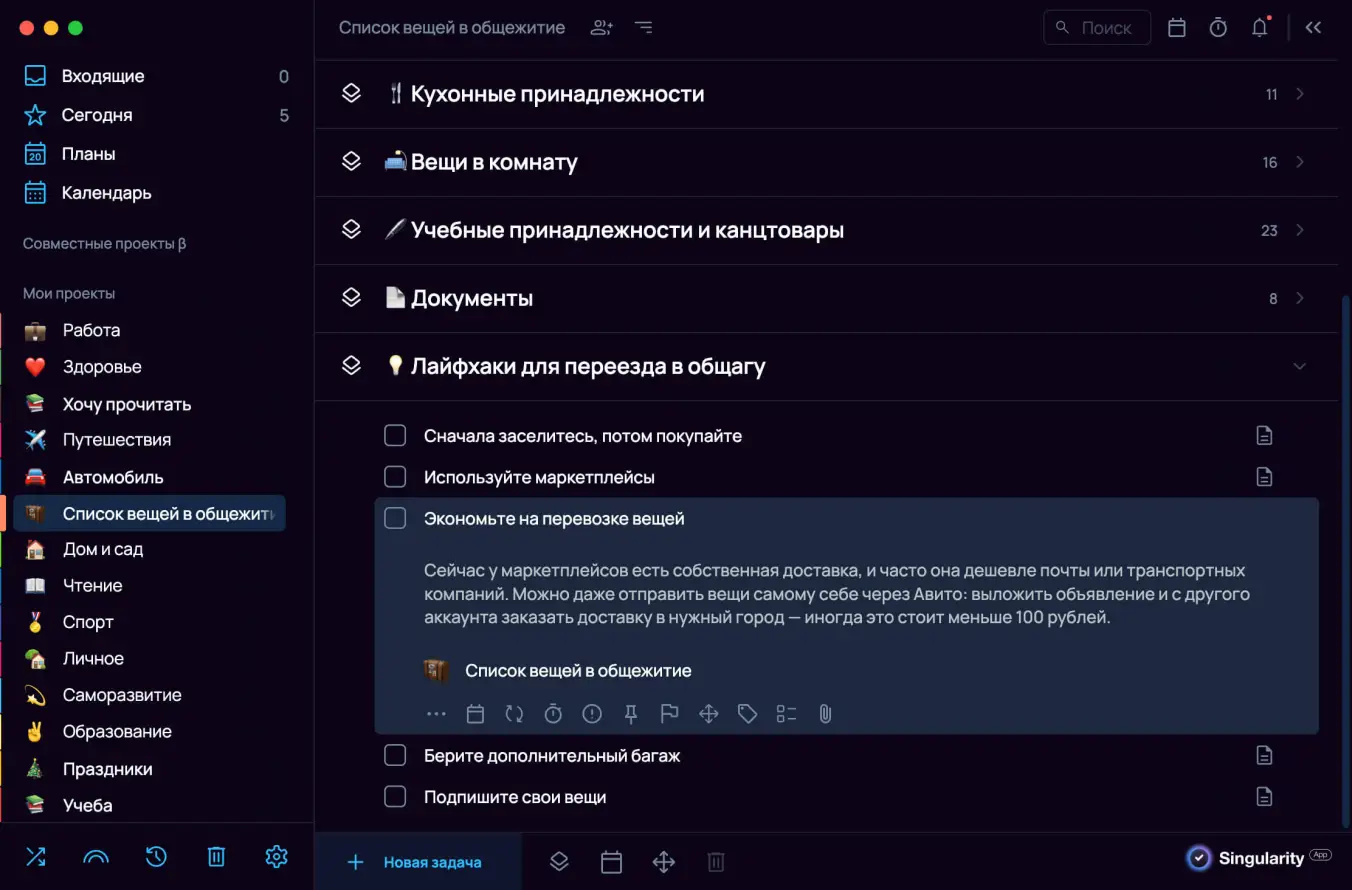1352x890 pixels.
Task: Open 'Сегодня' in the sidebar
Action: click(x=97, y=115)
